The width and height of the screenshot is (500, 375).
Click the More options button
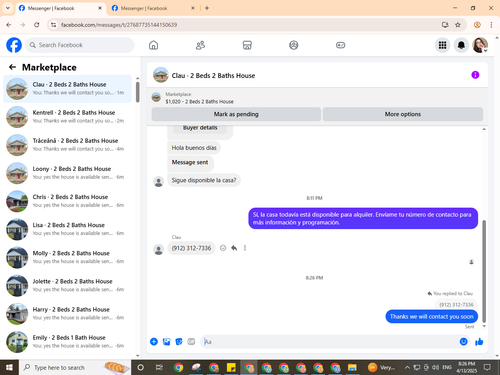click(x=403, y=114)
